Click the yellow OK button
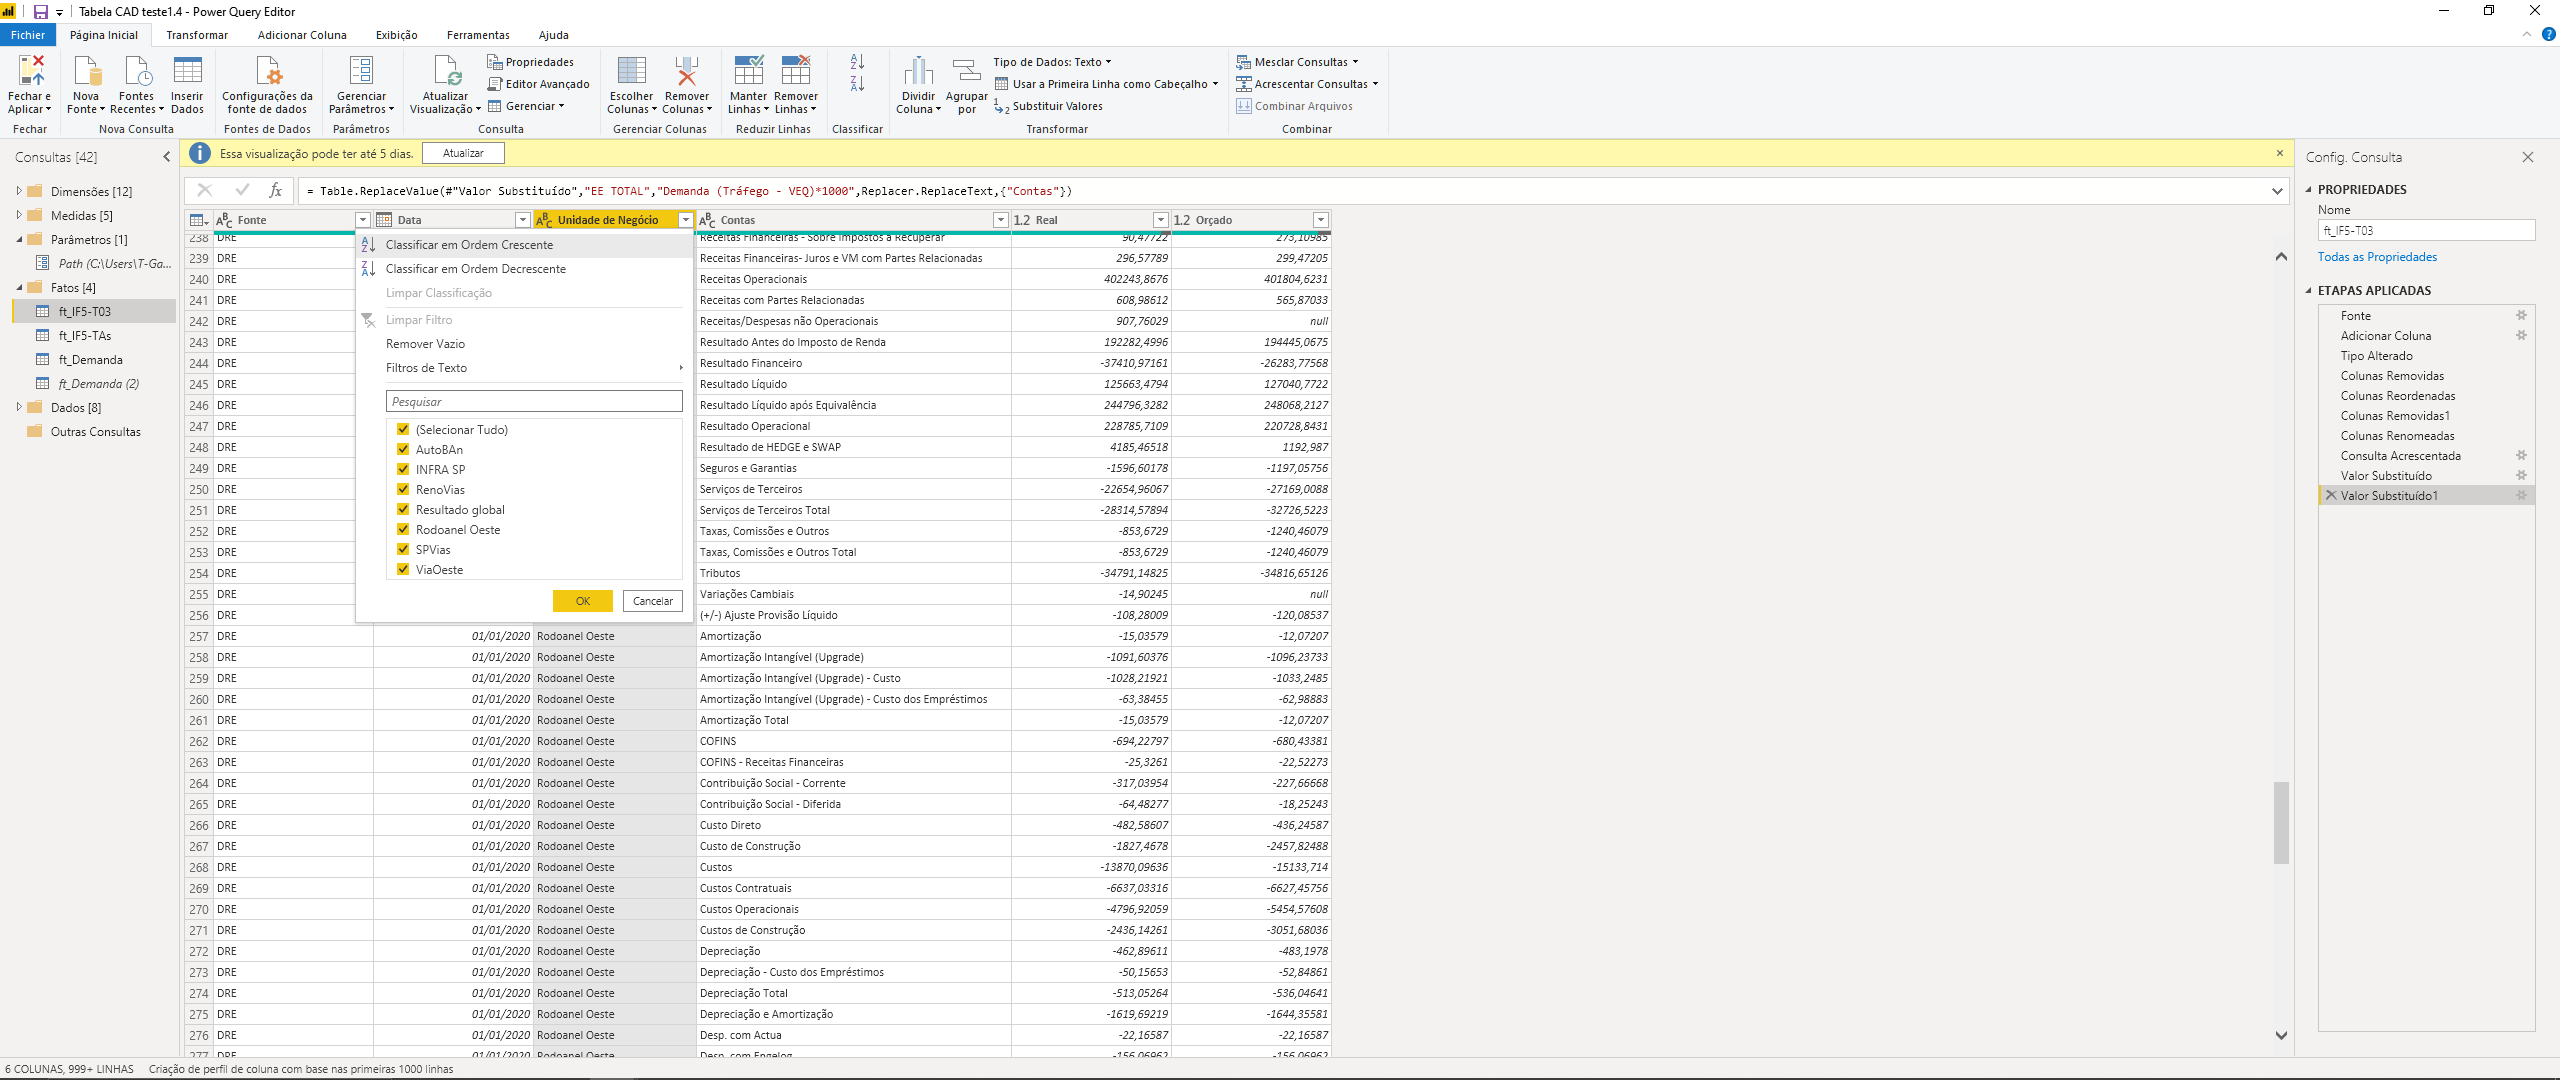This screenshot has height=1080, width=2560. coord(583,601)
